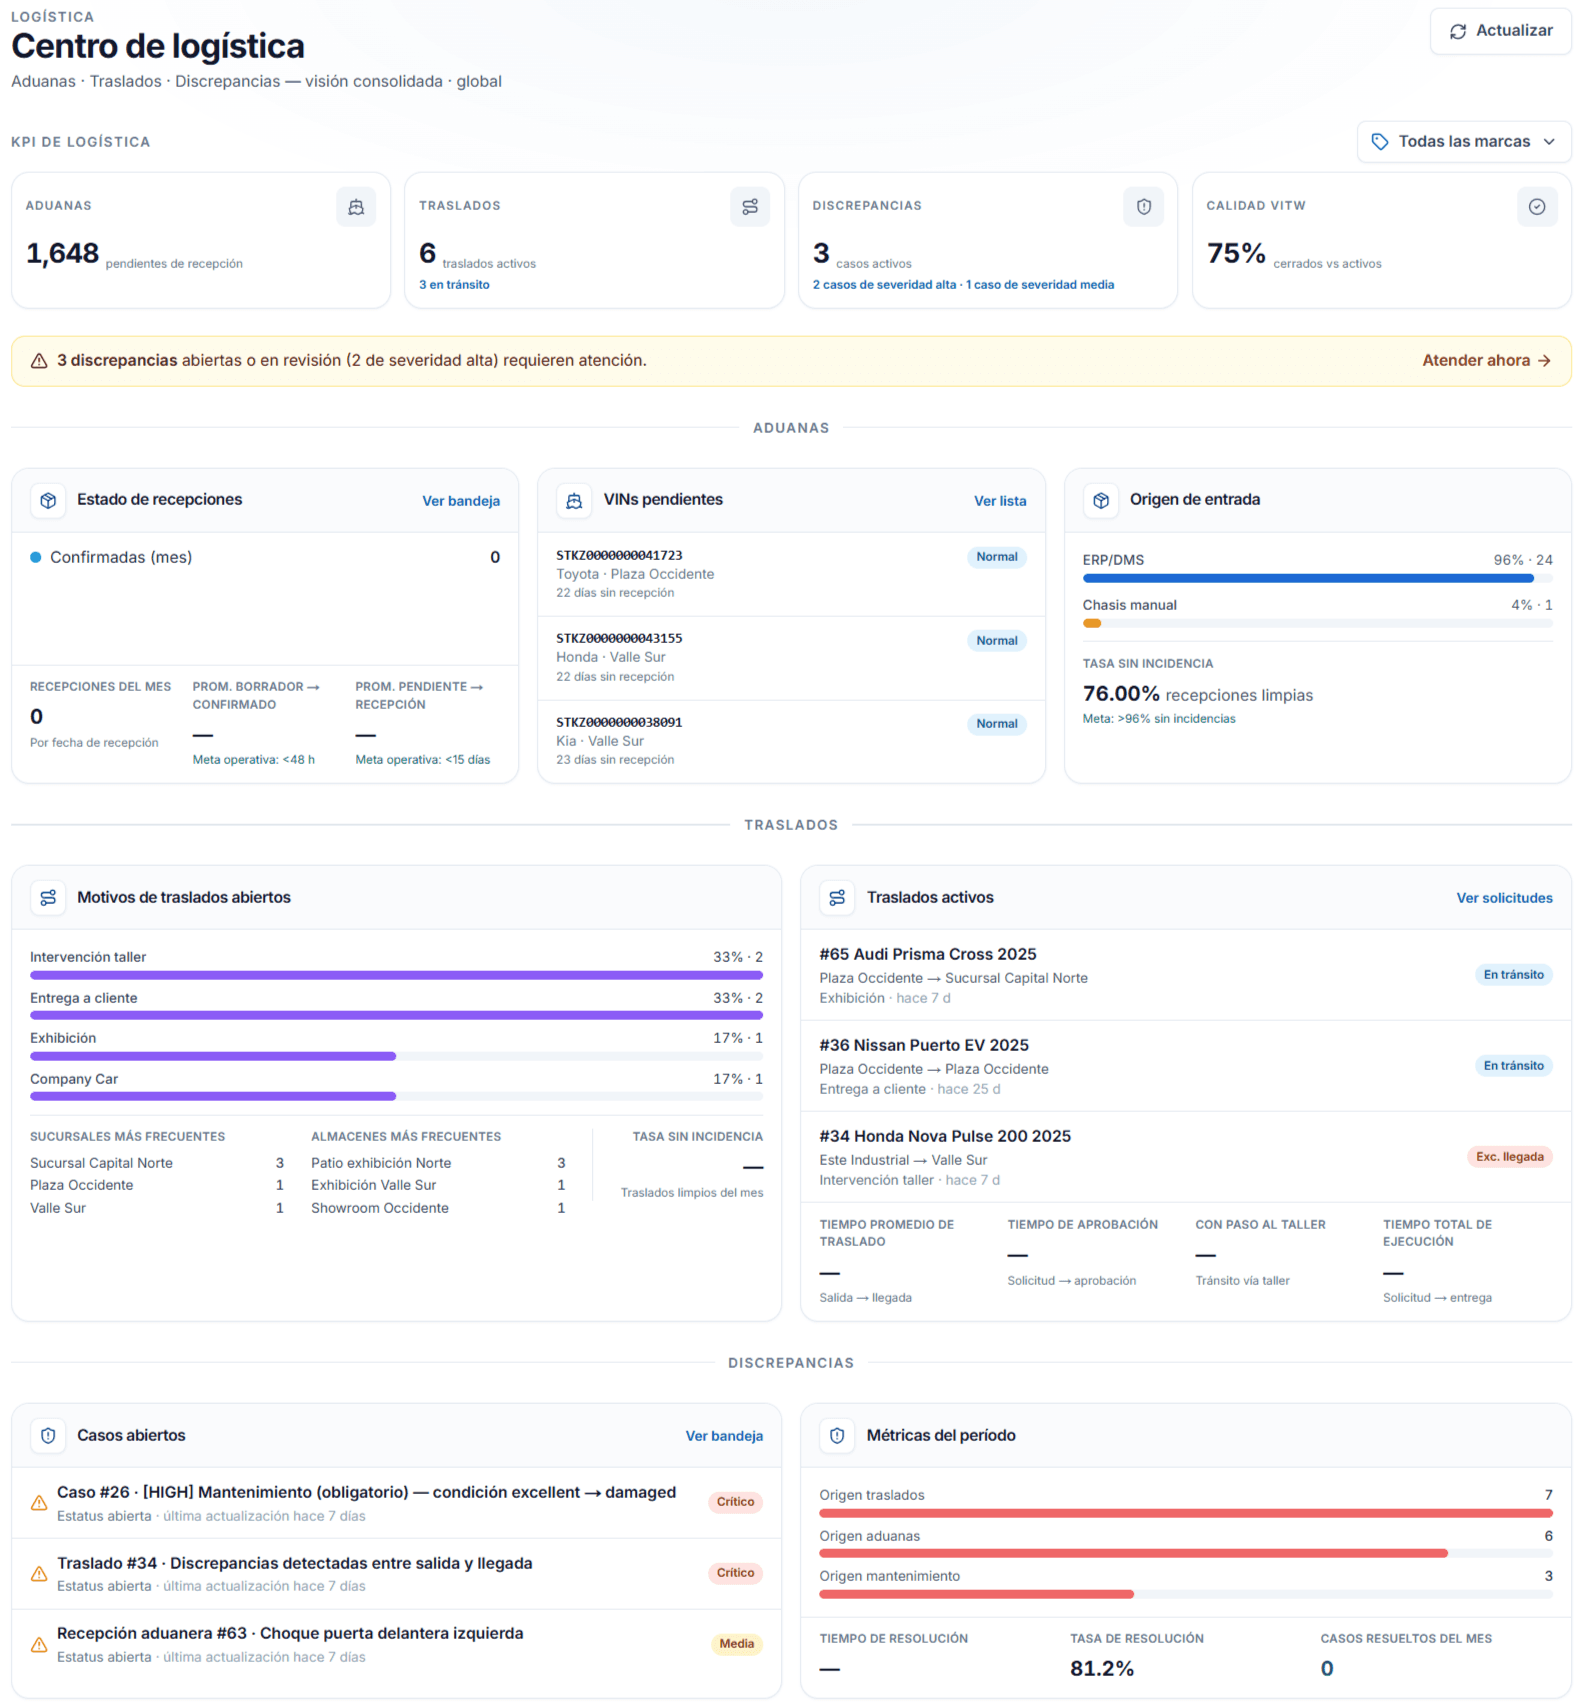Open the '3 en tránsito' link
The height and width of the screenshot is (1708, 1586).
point(454,285)
